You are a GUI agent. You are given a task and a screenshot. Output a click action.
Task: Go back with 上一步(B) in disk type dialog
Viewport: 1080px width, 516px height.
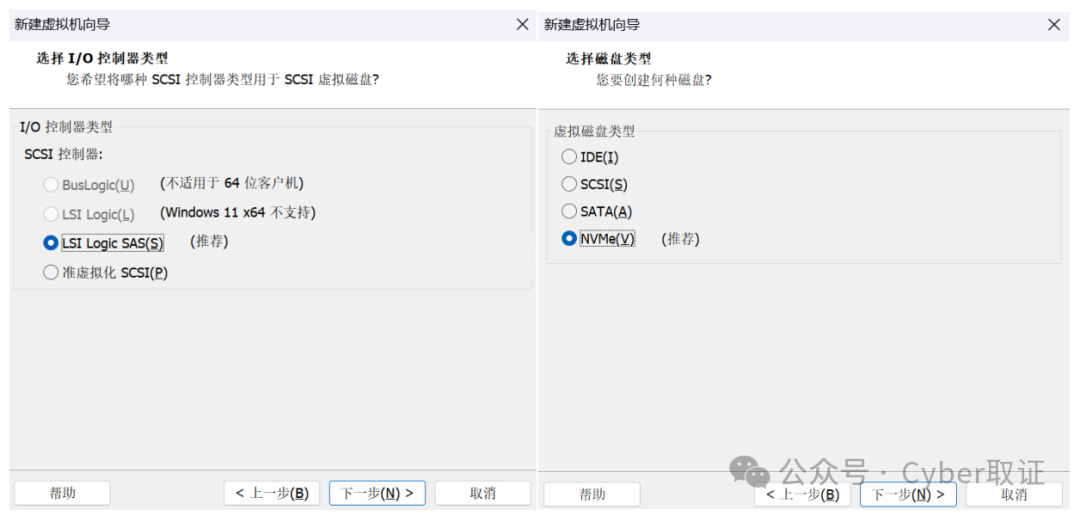point(802,494)
